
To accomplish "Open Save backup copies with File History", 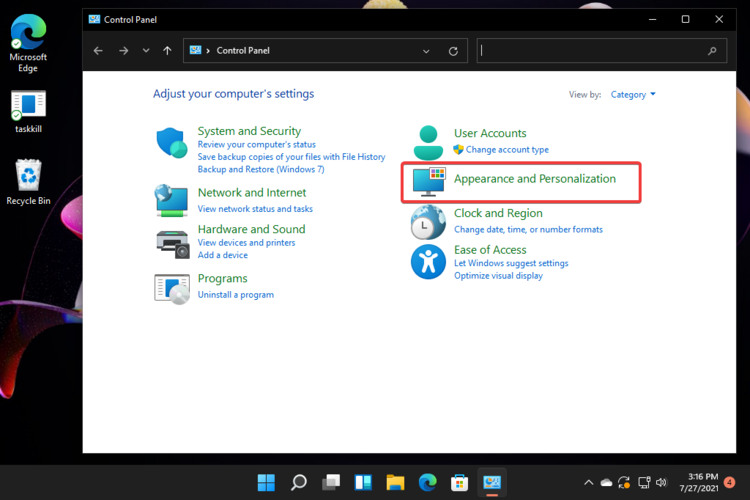I will [x=291, y=157].
